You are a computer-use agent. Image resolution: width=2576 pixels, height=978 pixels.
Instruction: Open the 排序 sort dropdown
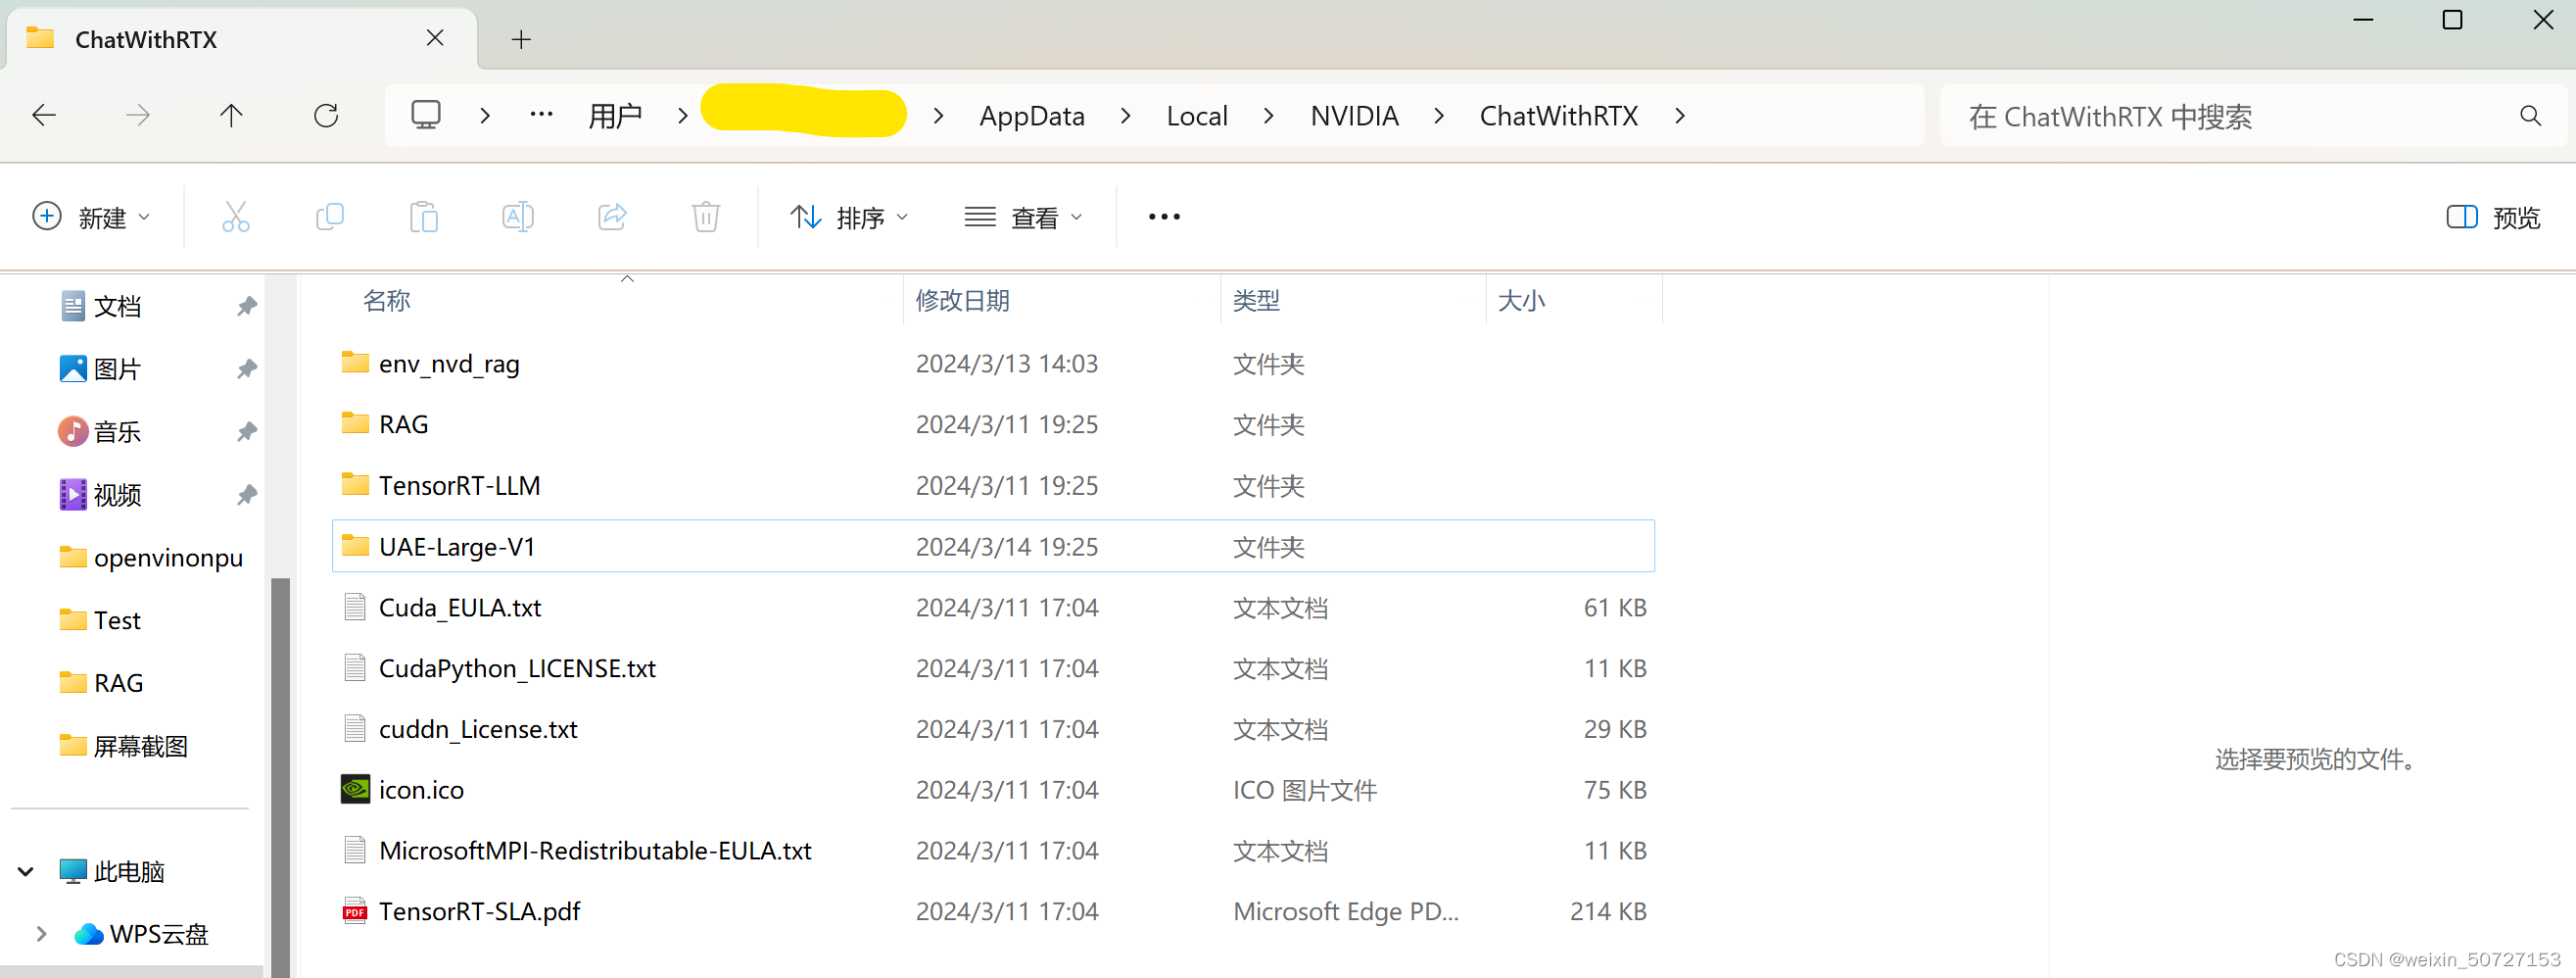tap(849, 217)
